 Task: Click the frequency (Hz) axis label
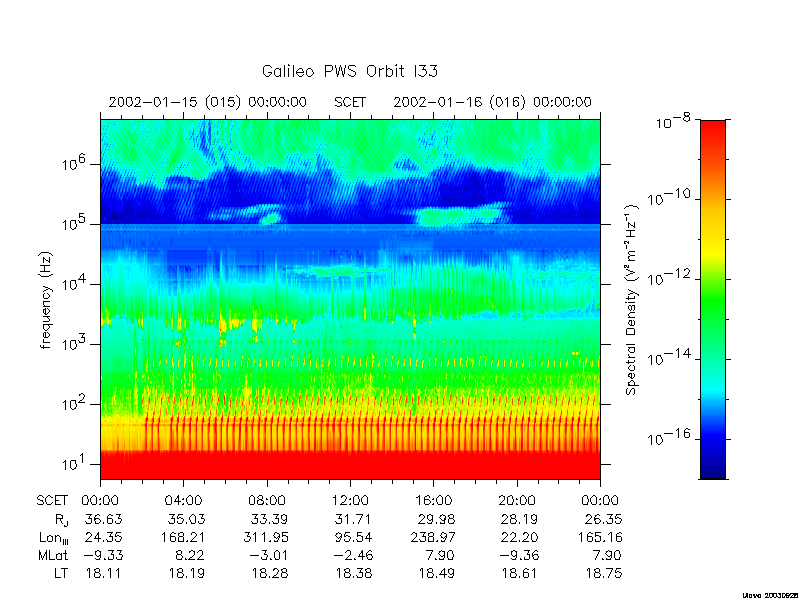click(x=46, y=300)
